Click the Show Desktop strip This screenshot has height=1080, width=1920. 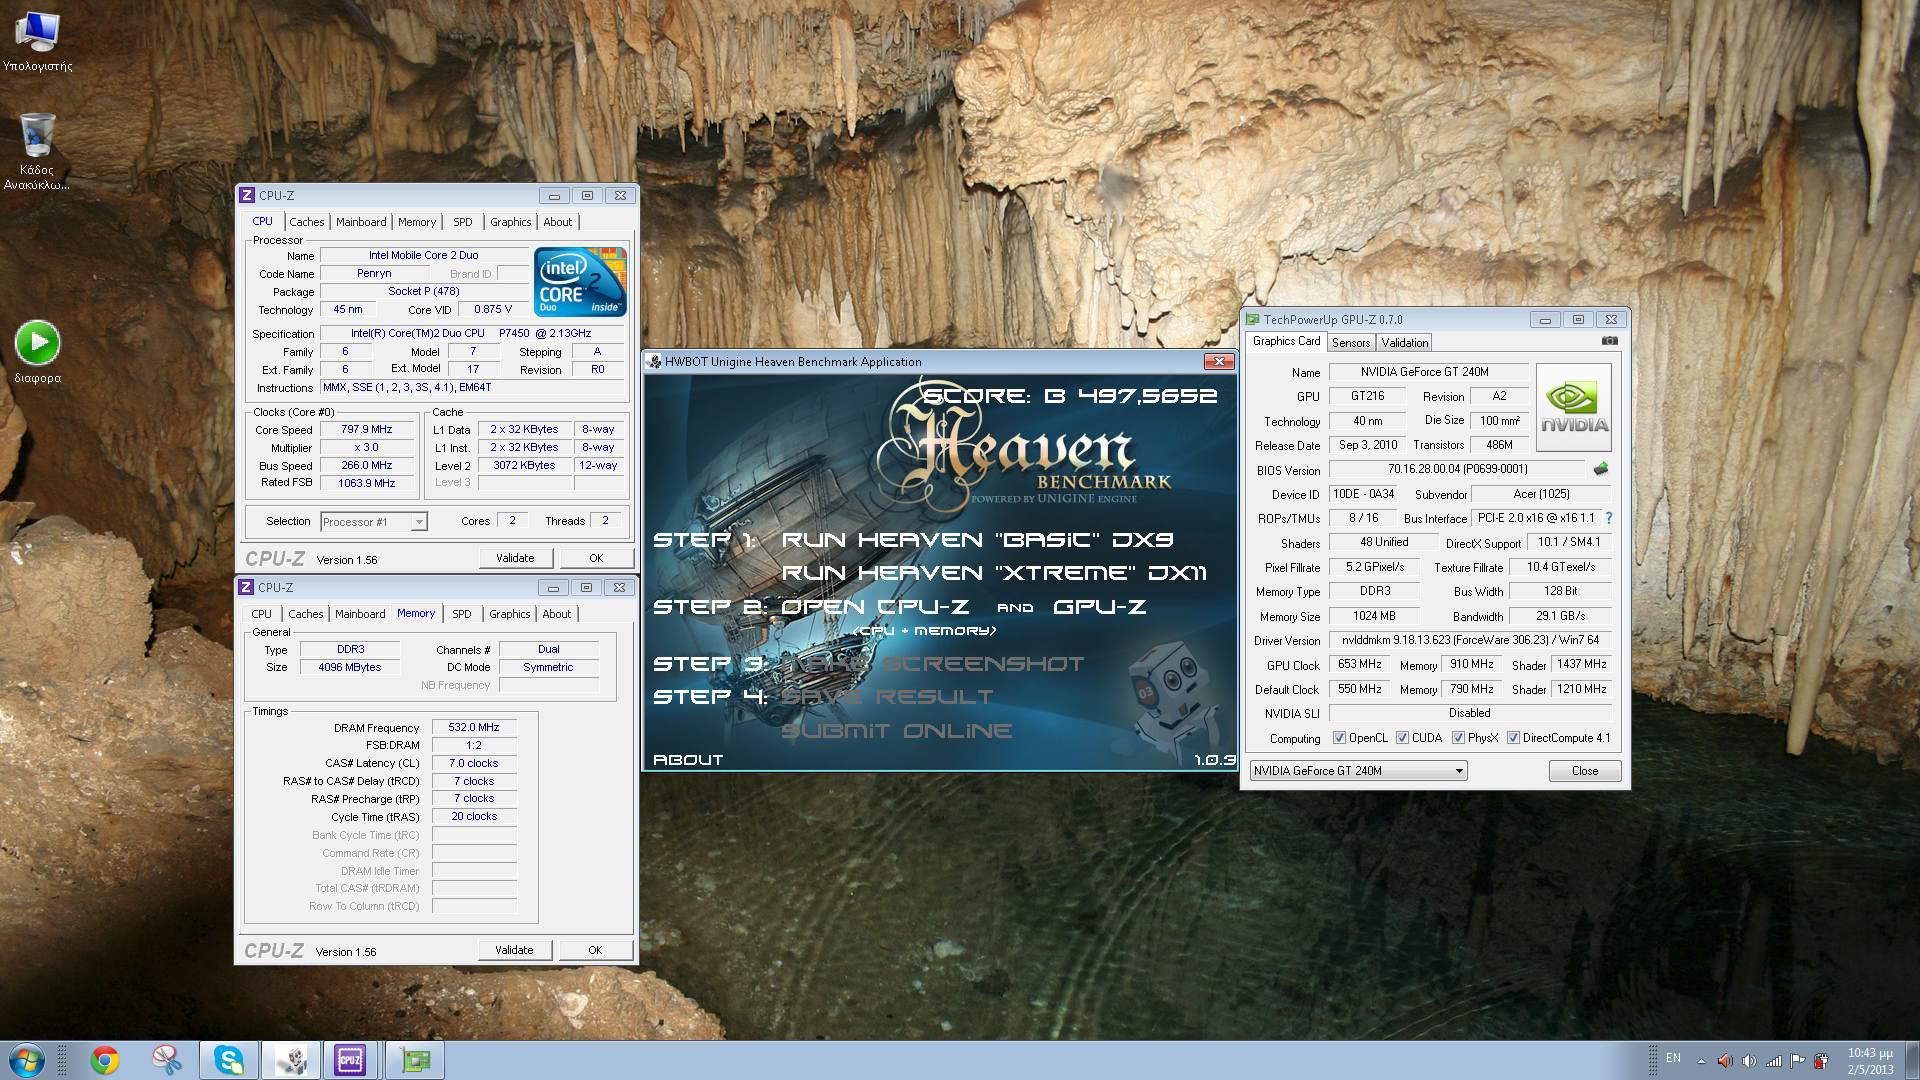pyautogui.click(x=1912, y=1060)
